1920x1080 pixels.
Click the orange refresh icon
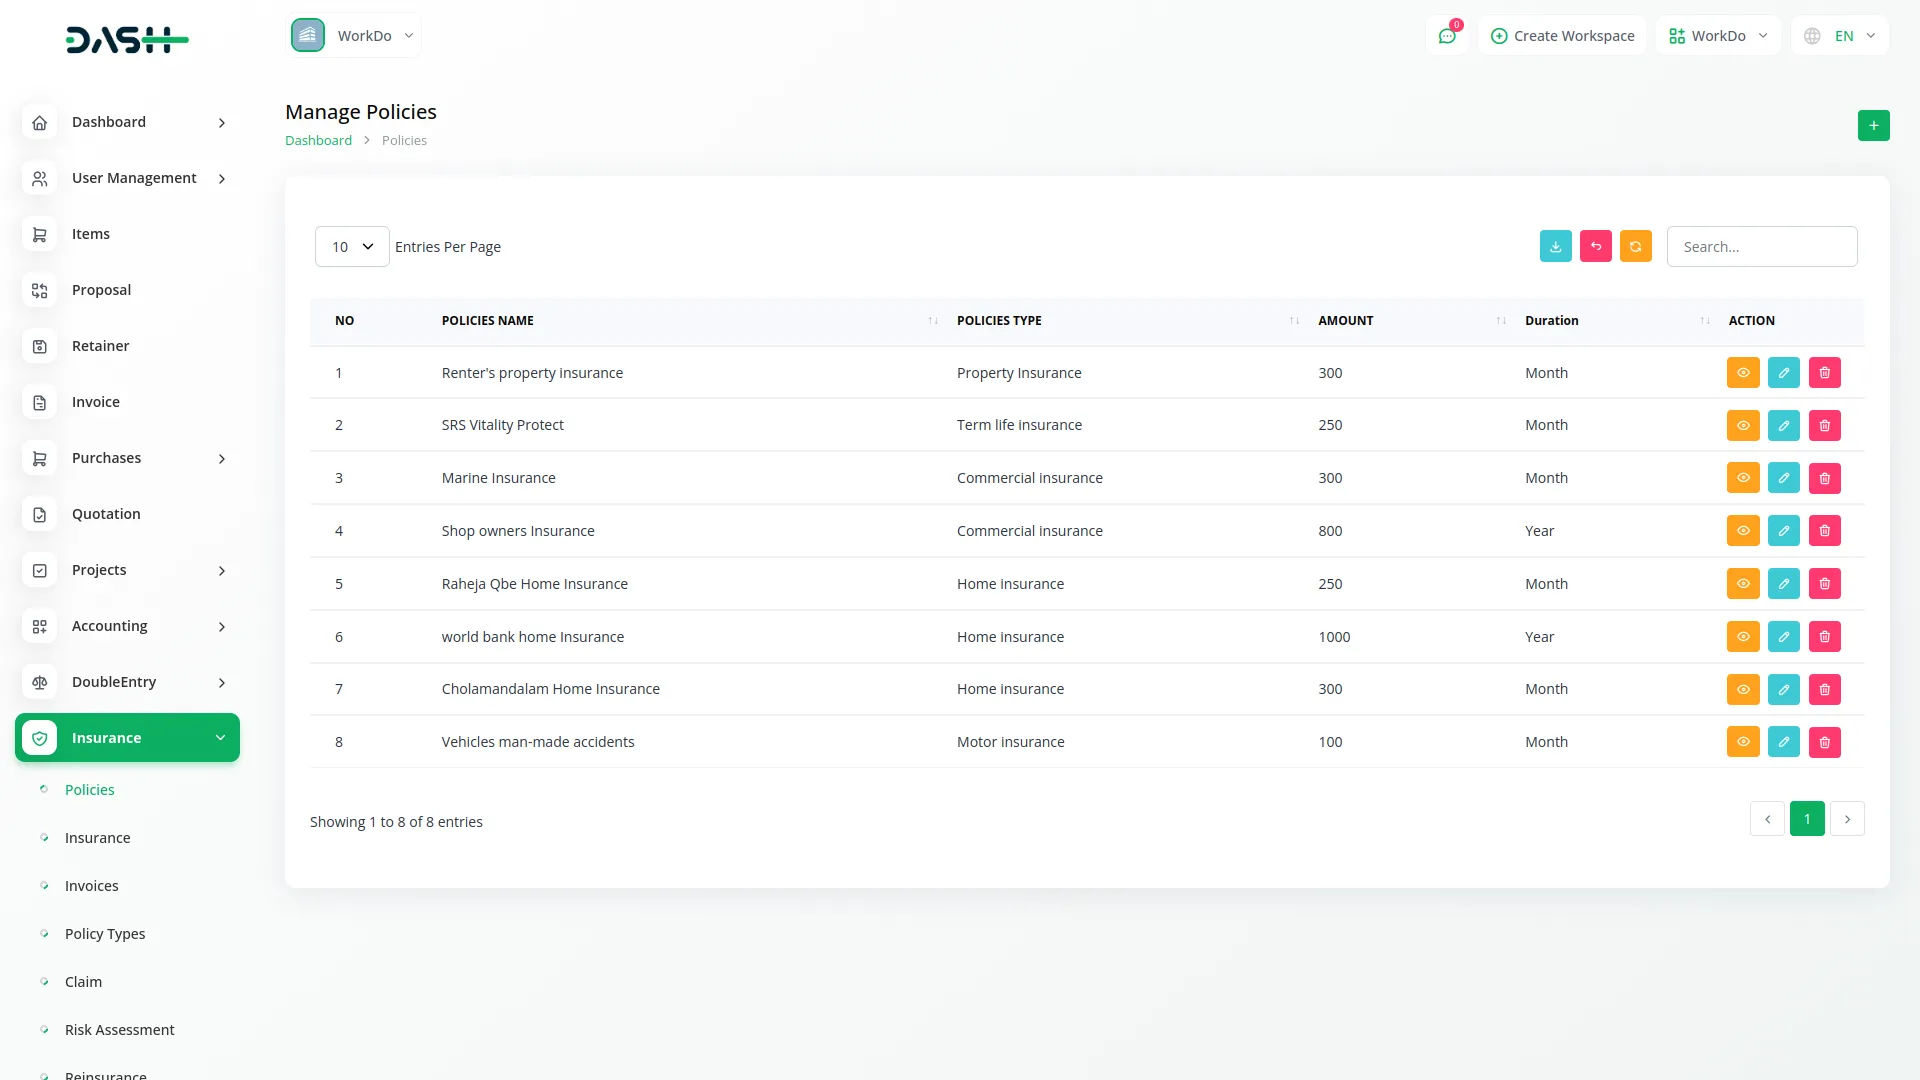tap(1635, 246)
